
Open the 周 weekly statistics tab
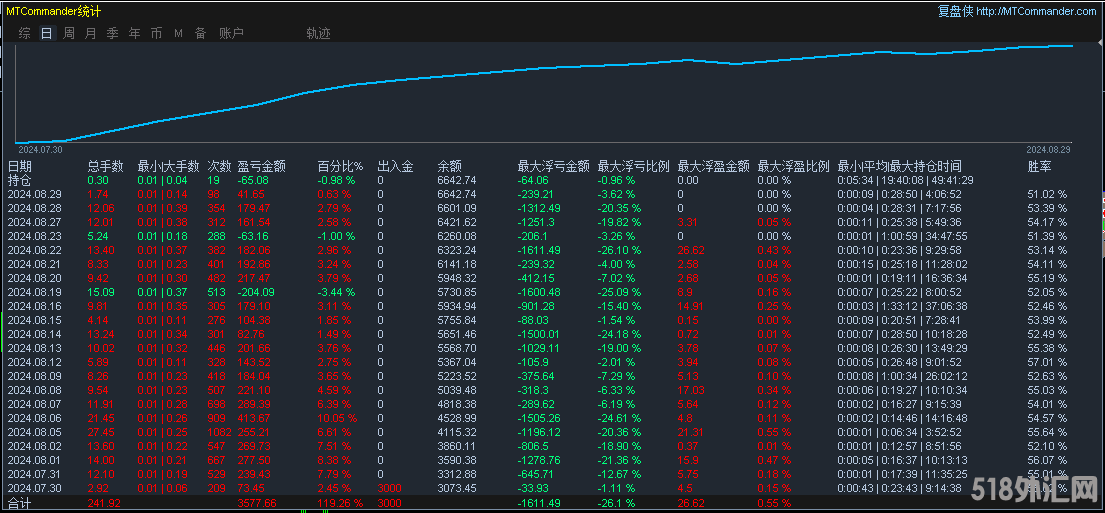(x=69, y=33)
